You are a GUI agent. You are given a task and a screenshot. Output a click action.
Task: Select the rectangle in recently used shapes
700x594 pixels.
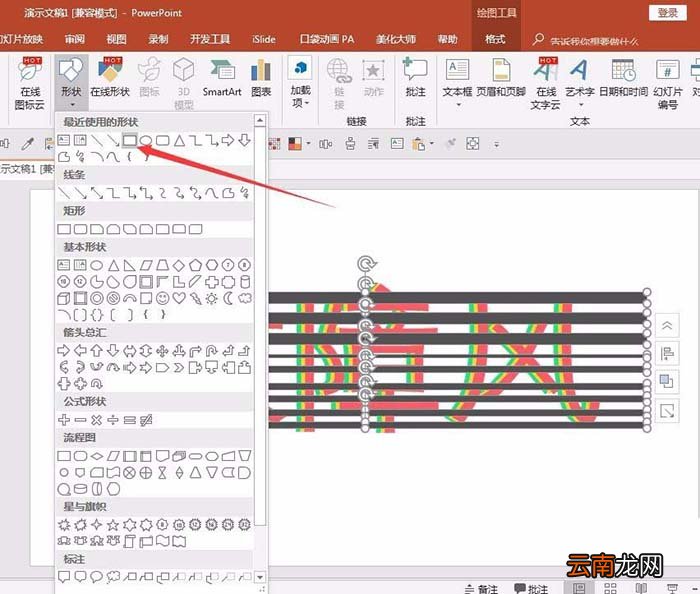coord(129,141)
